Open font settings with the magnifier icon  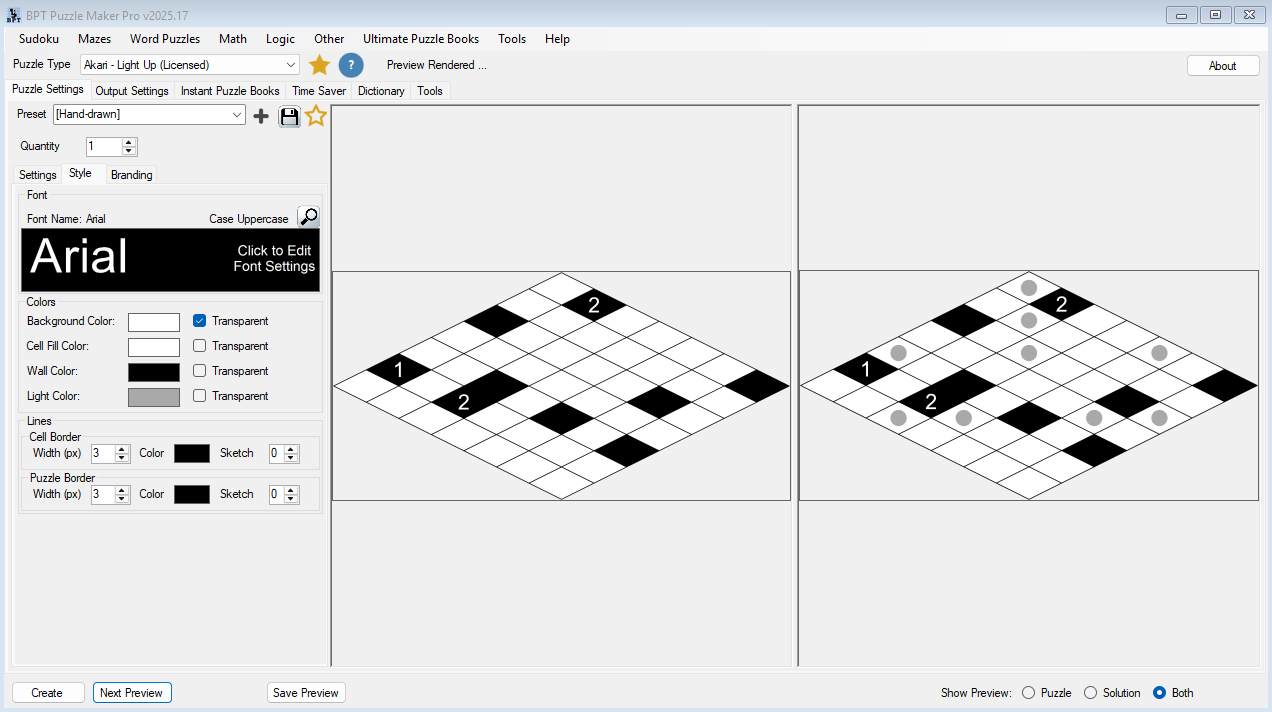[x=308, y=216]
